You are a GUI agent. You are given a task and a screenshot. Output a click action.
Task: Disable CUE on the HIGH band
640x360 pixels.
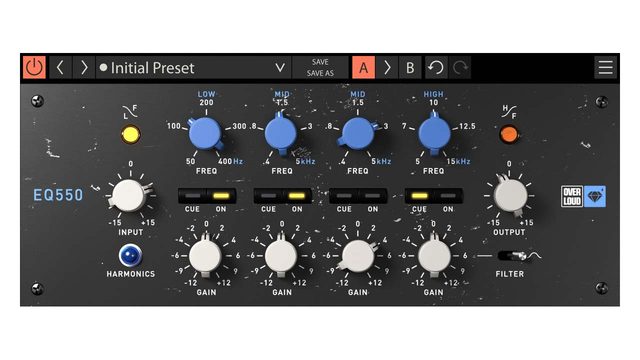pyautogui.click(x=419, y=196)
